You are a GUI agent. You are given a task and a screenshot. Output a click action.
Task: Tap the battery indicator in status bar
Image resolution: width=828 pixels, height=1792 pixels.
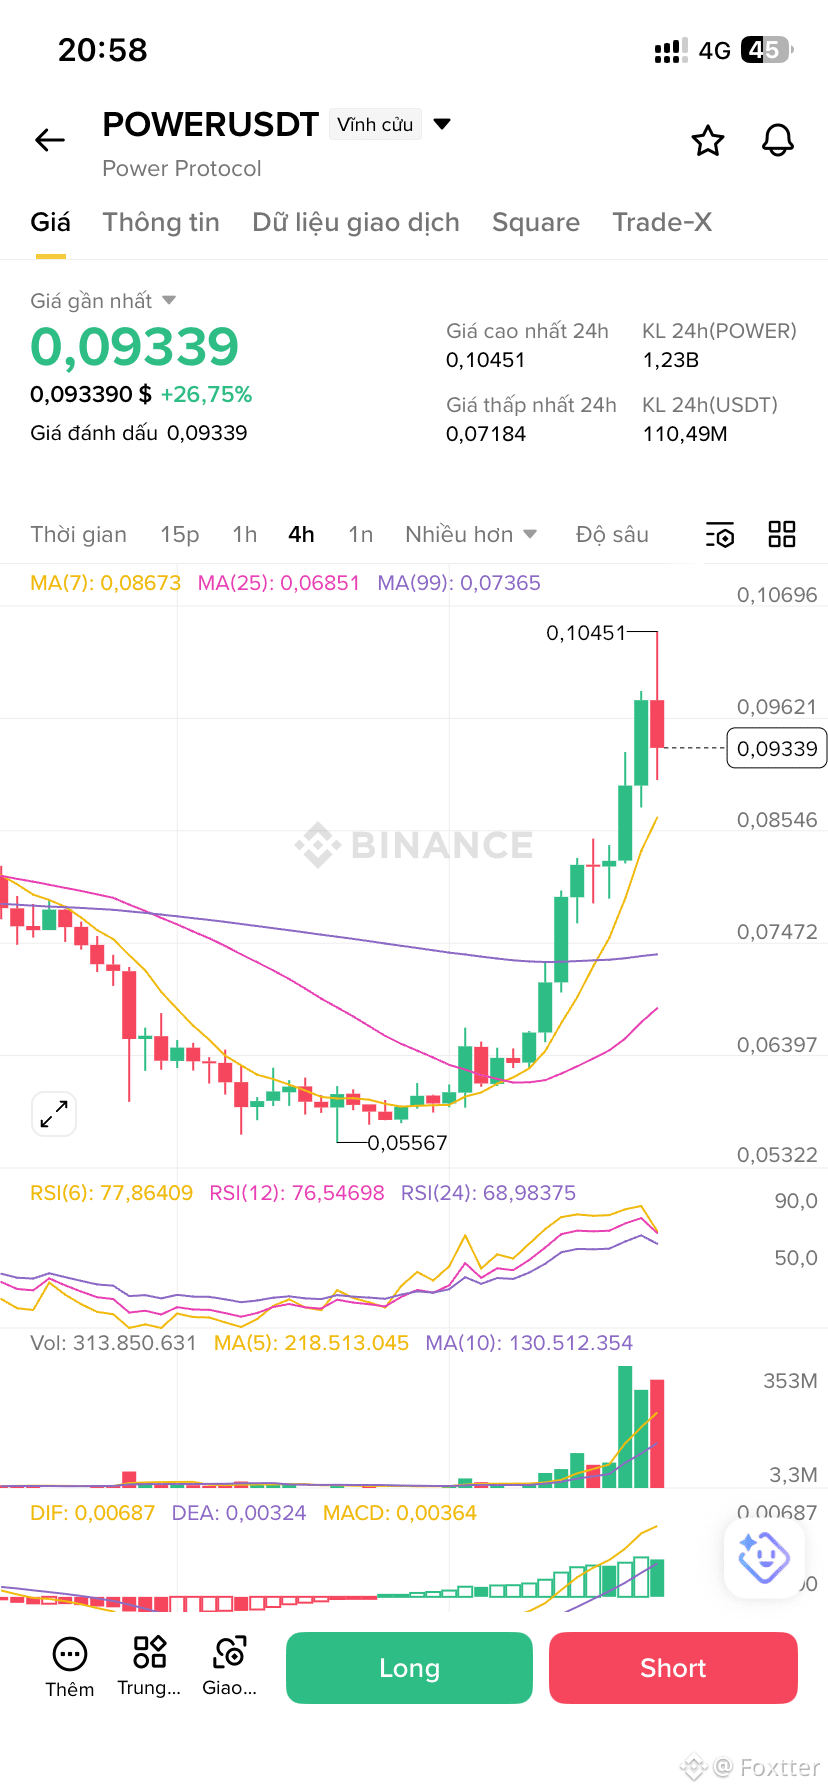767,50
